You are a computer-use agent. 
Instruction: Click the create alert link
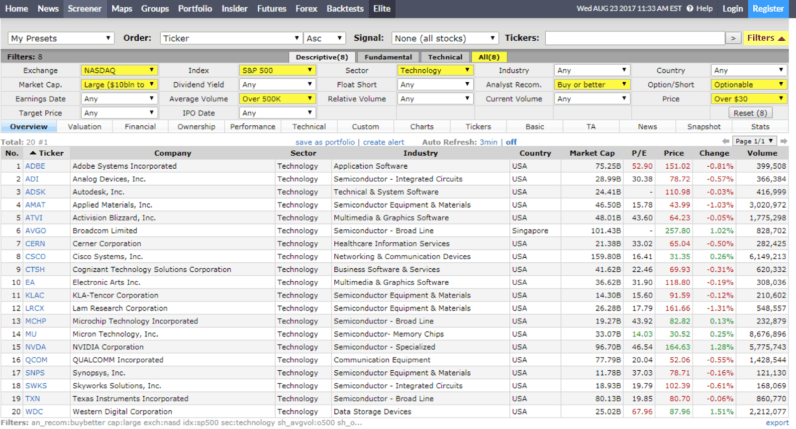coord(383,142)
